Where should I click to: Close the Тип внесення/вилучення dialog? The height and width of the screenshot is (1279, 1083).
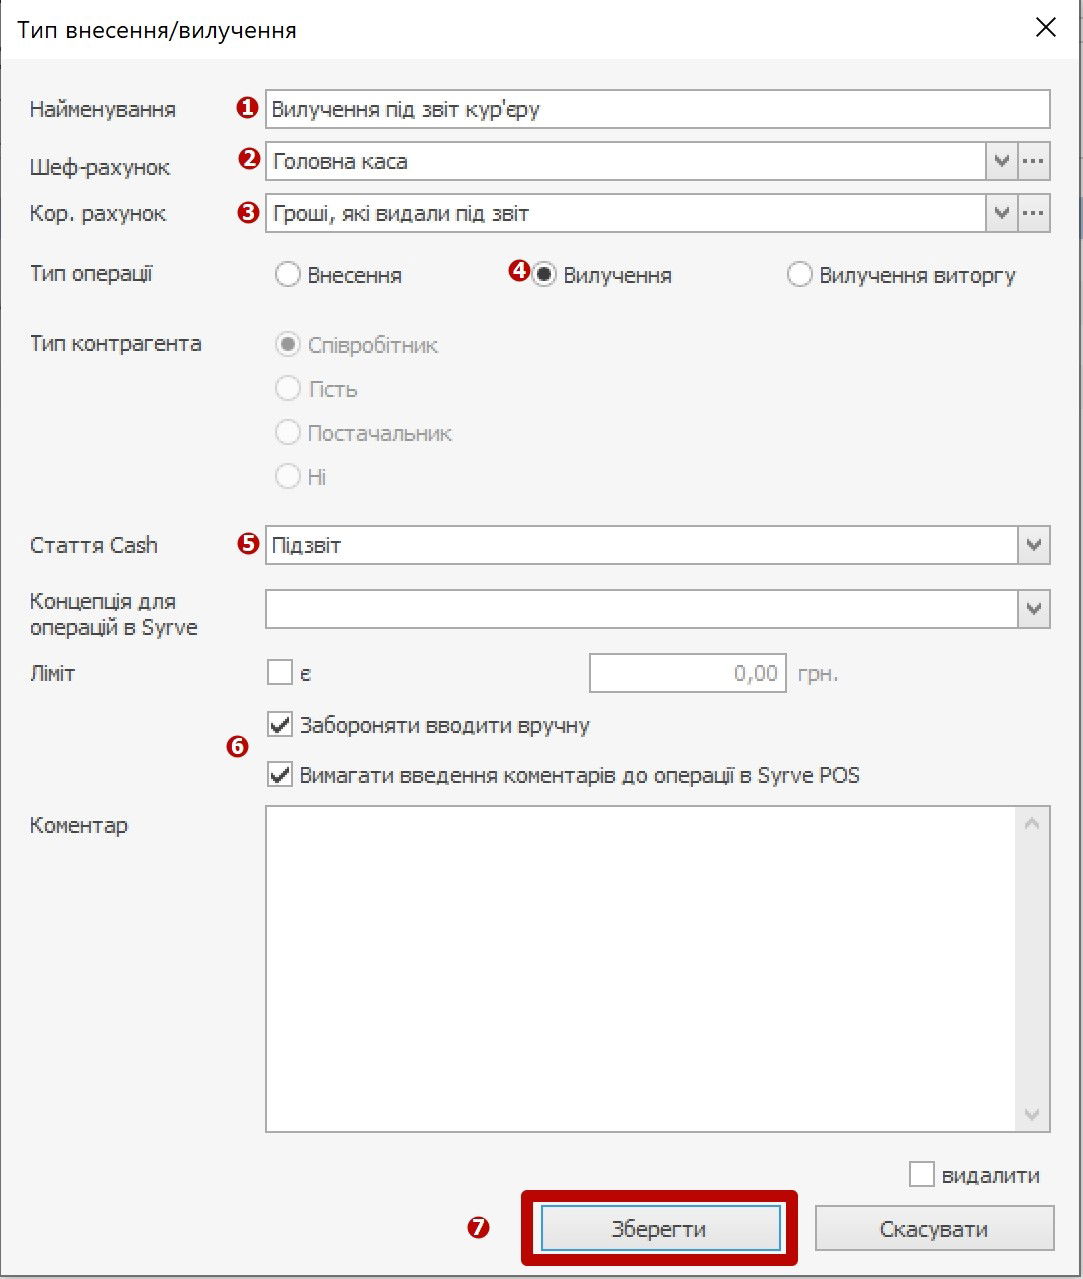[x=1045, y=28]
